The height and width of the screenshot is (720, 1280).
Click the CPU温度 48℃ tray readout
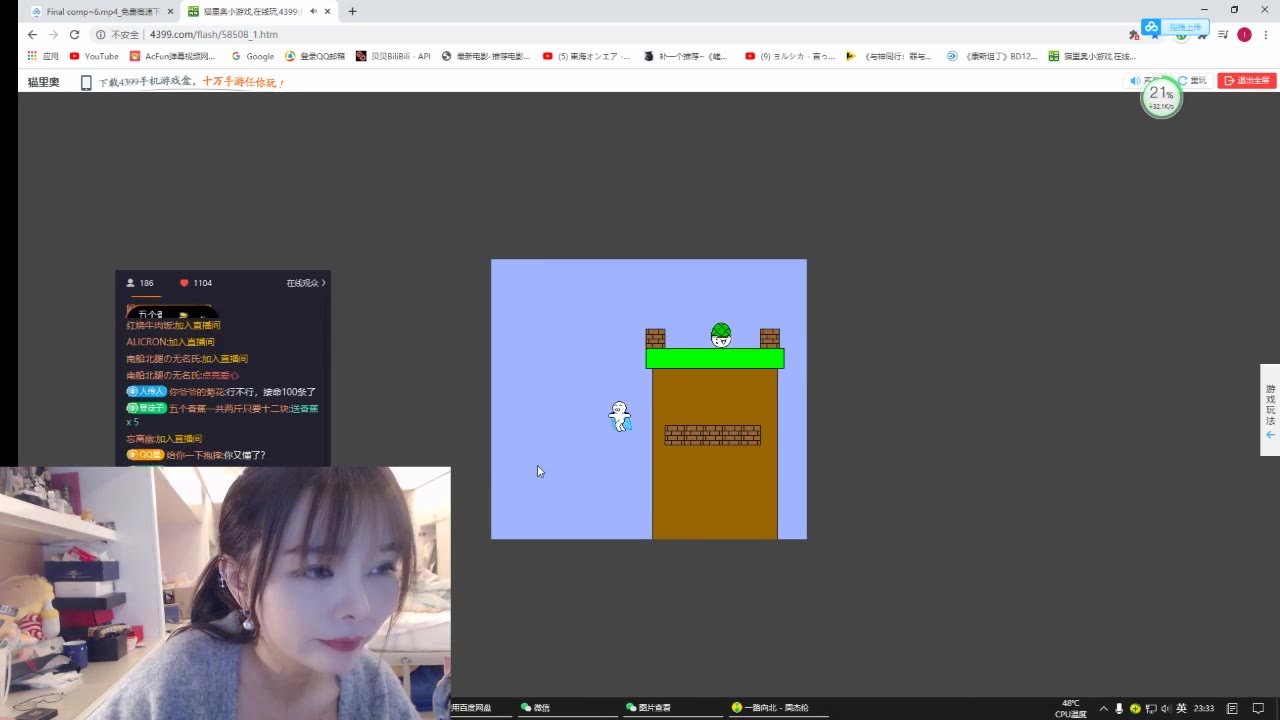(x=1070, y=708)
